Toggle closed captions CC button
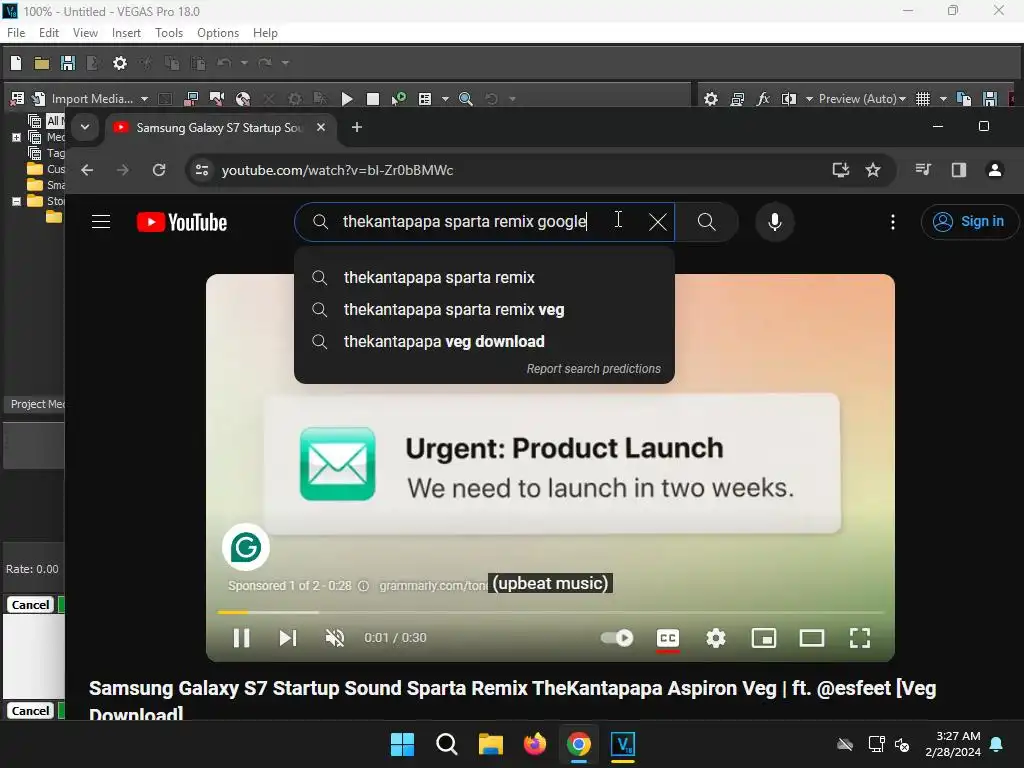The width and height of the screenshot is (1024, 768). click(x=667, y=638)
